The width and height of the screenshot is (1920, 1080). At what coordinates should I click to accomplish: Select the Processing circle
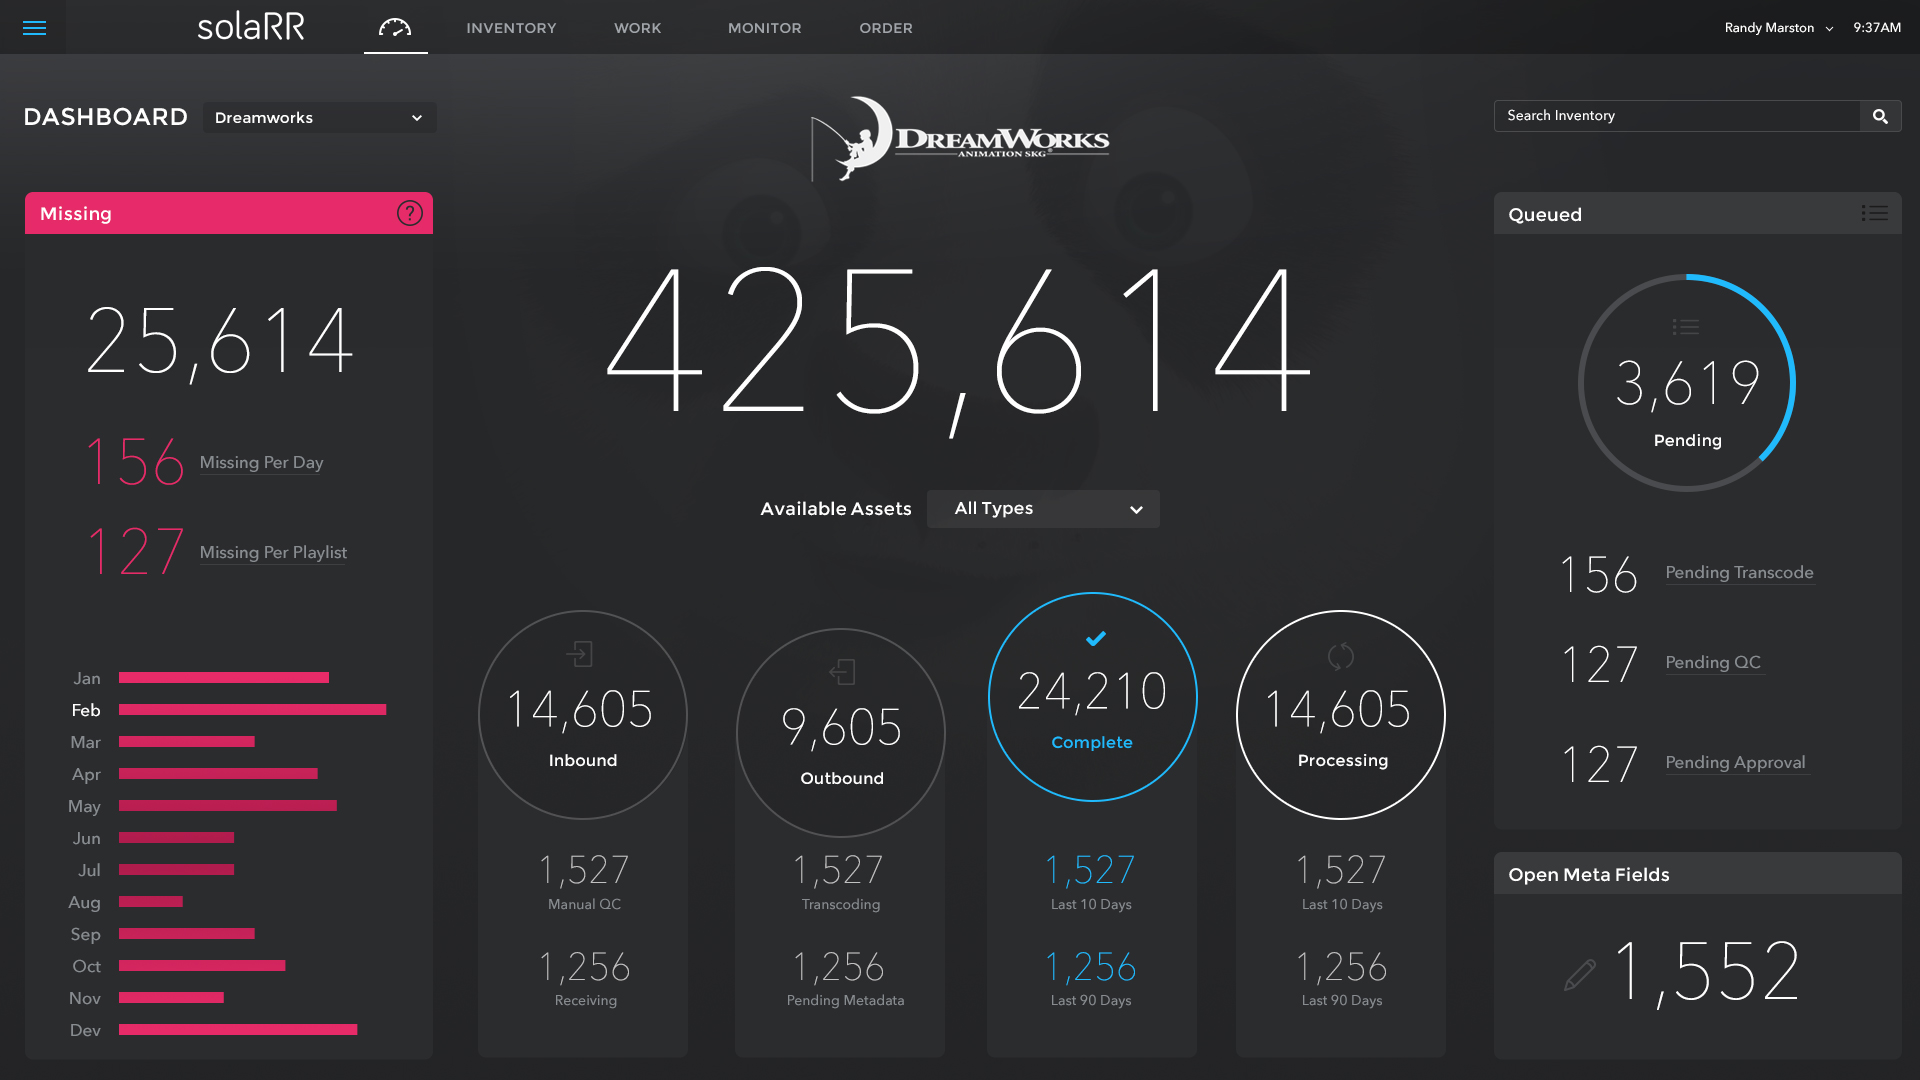(x=1341, y=715)
